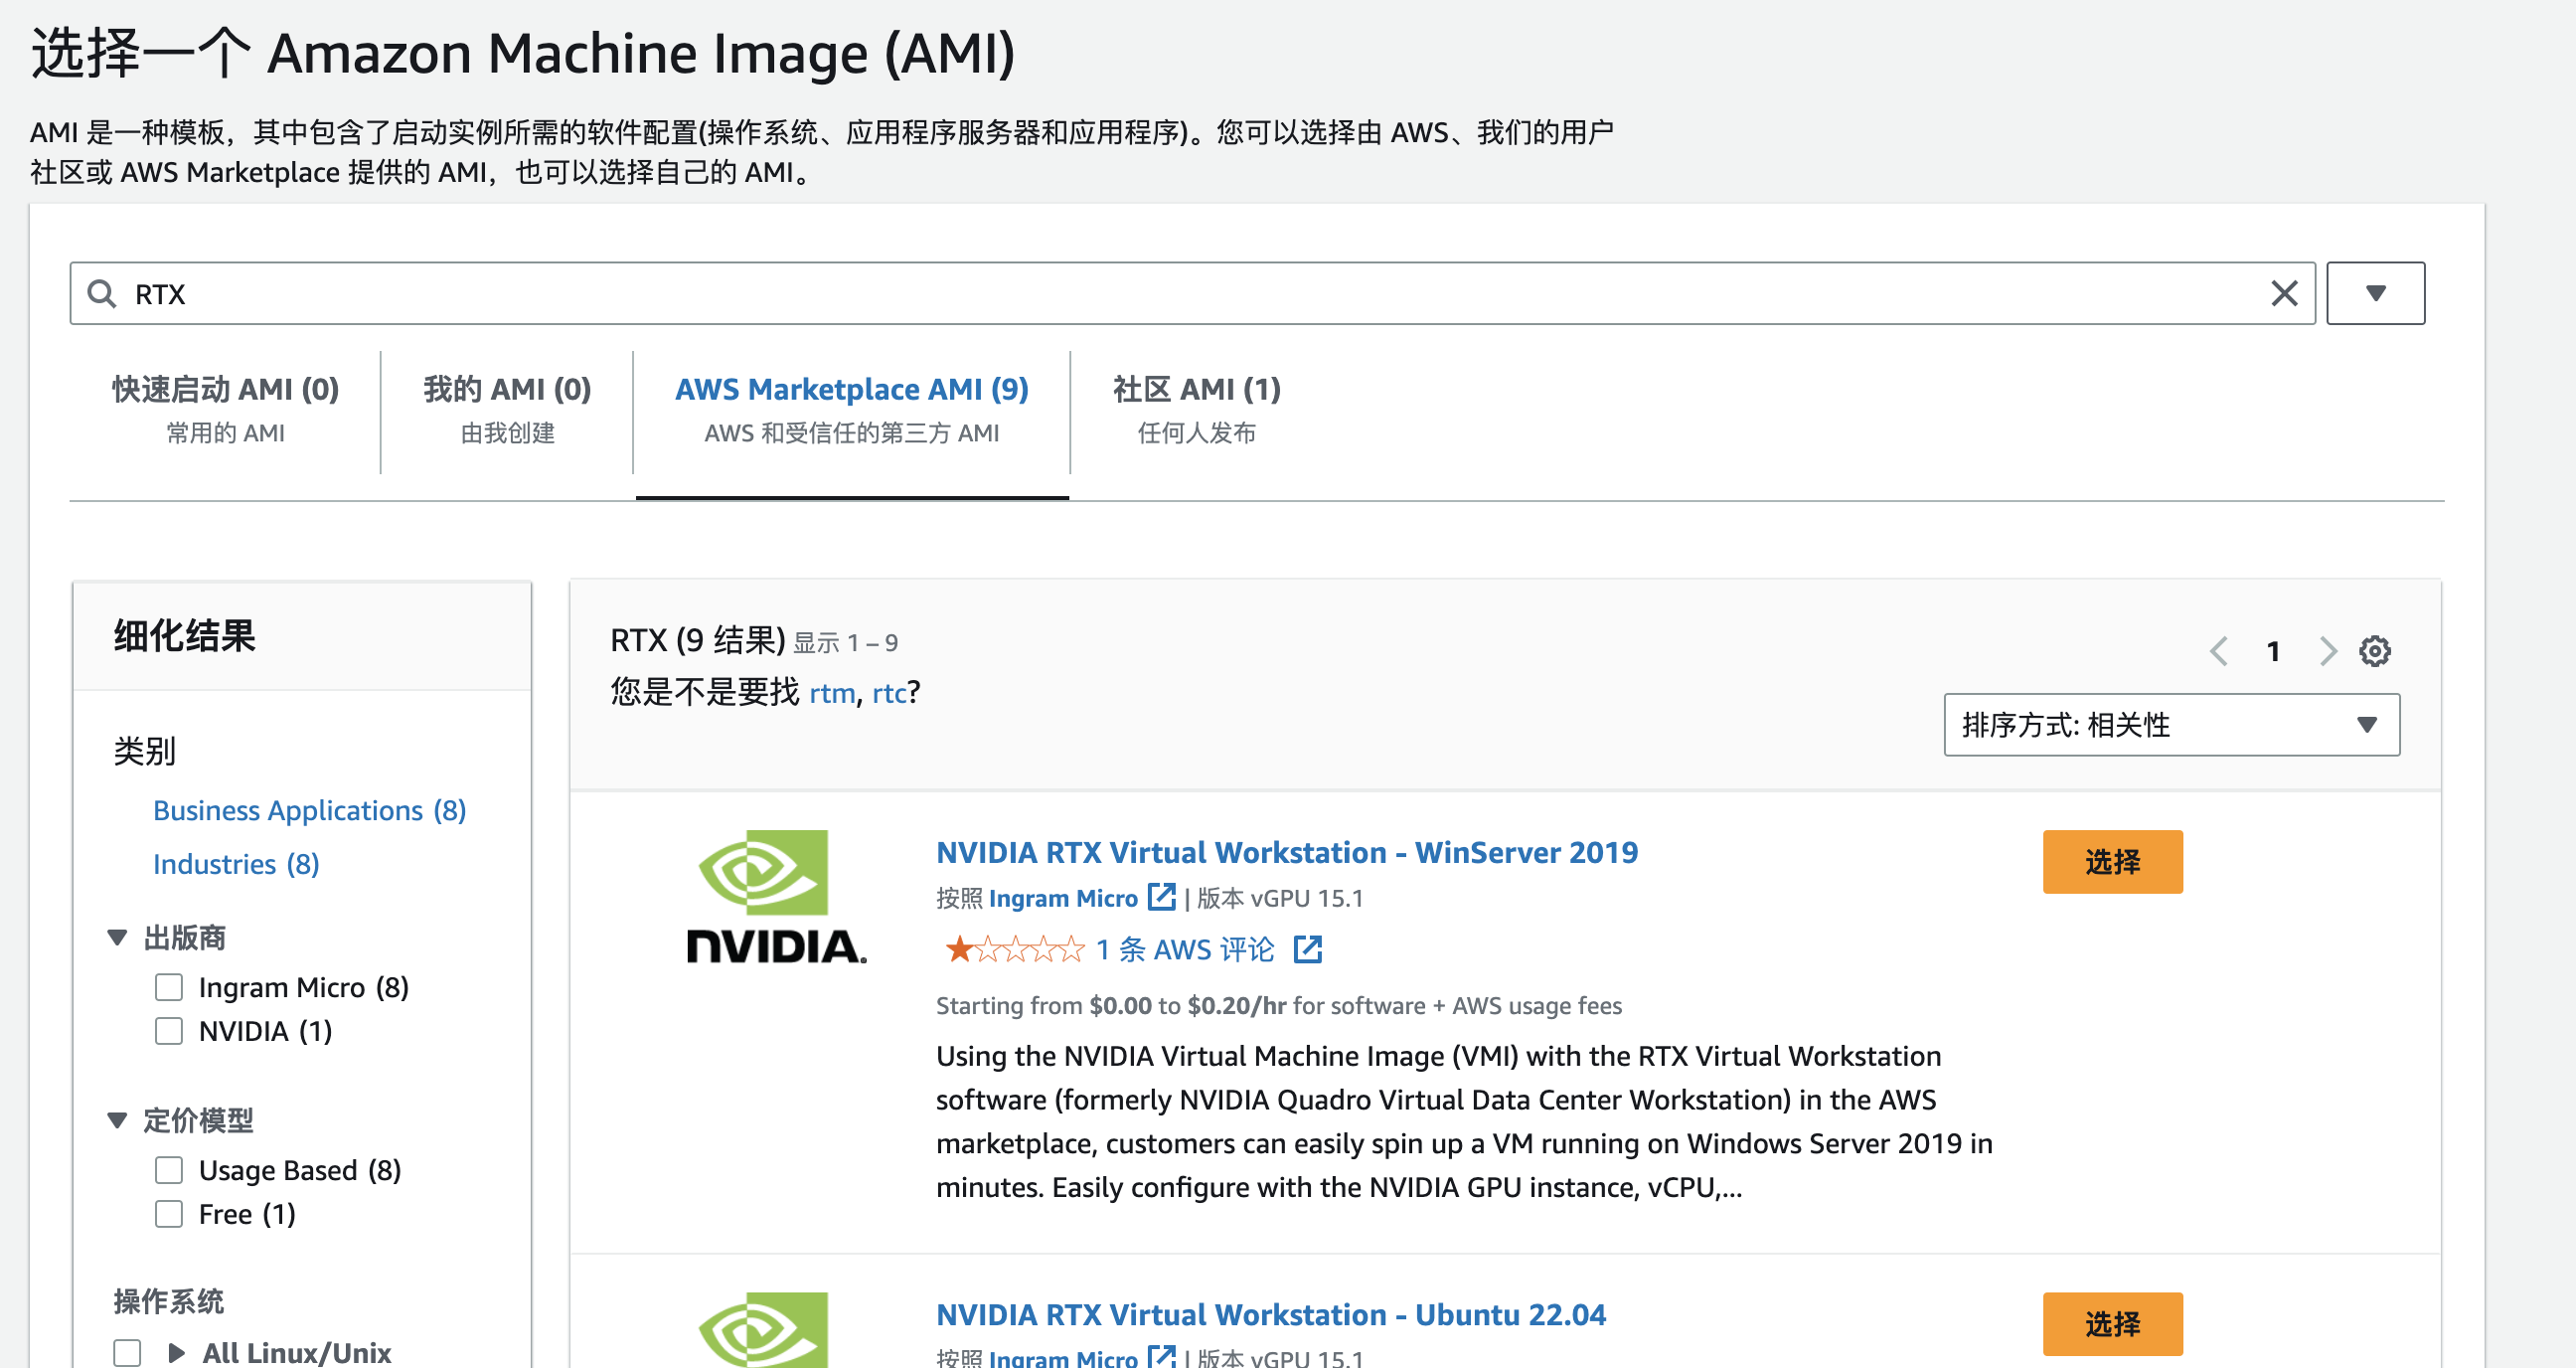Clear the RTX search text
This screenshot has height=1368, width=2576.
(x=2284, y=293)
